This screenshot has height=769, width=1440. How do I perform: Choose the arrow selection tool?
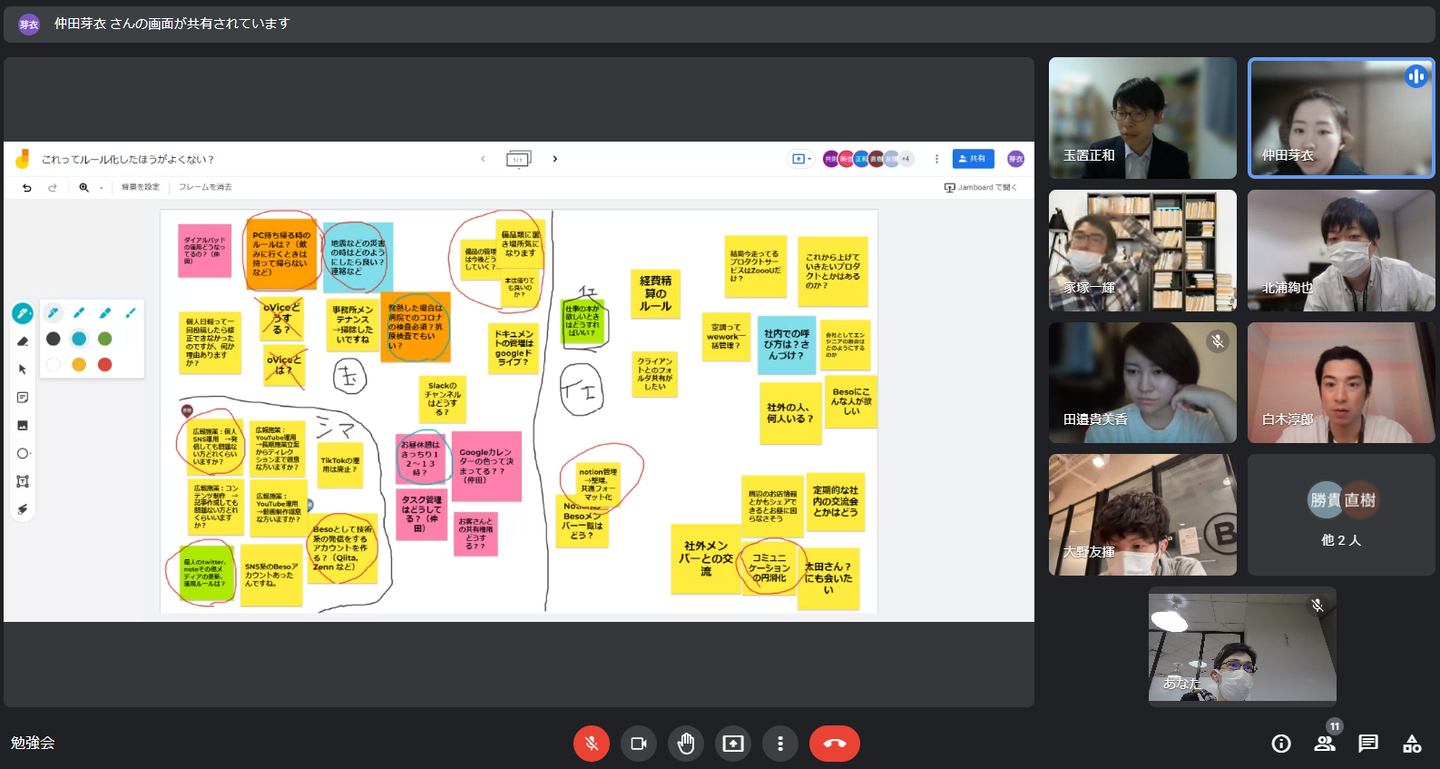pyautogui.click(x=22, y=369)
